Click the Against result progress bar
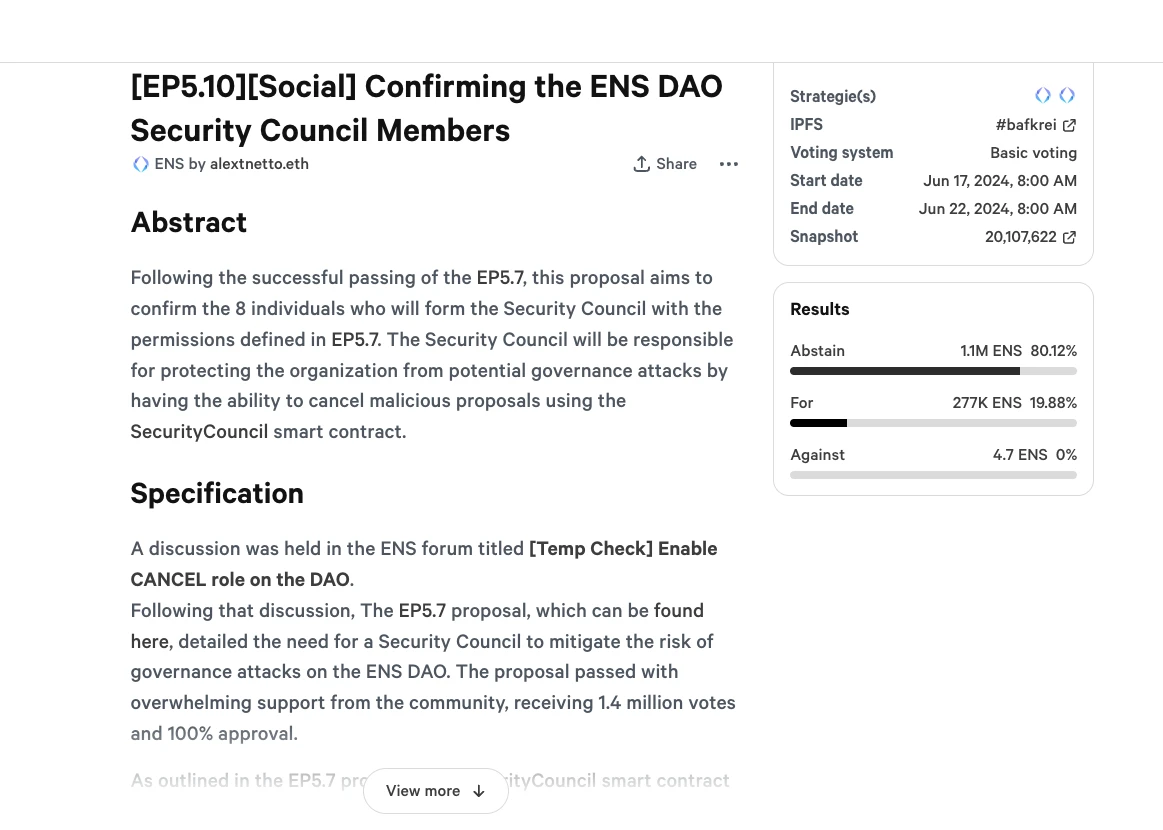 [933, 475]
